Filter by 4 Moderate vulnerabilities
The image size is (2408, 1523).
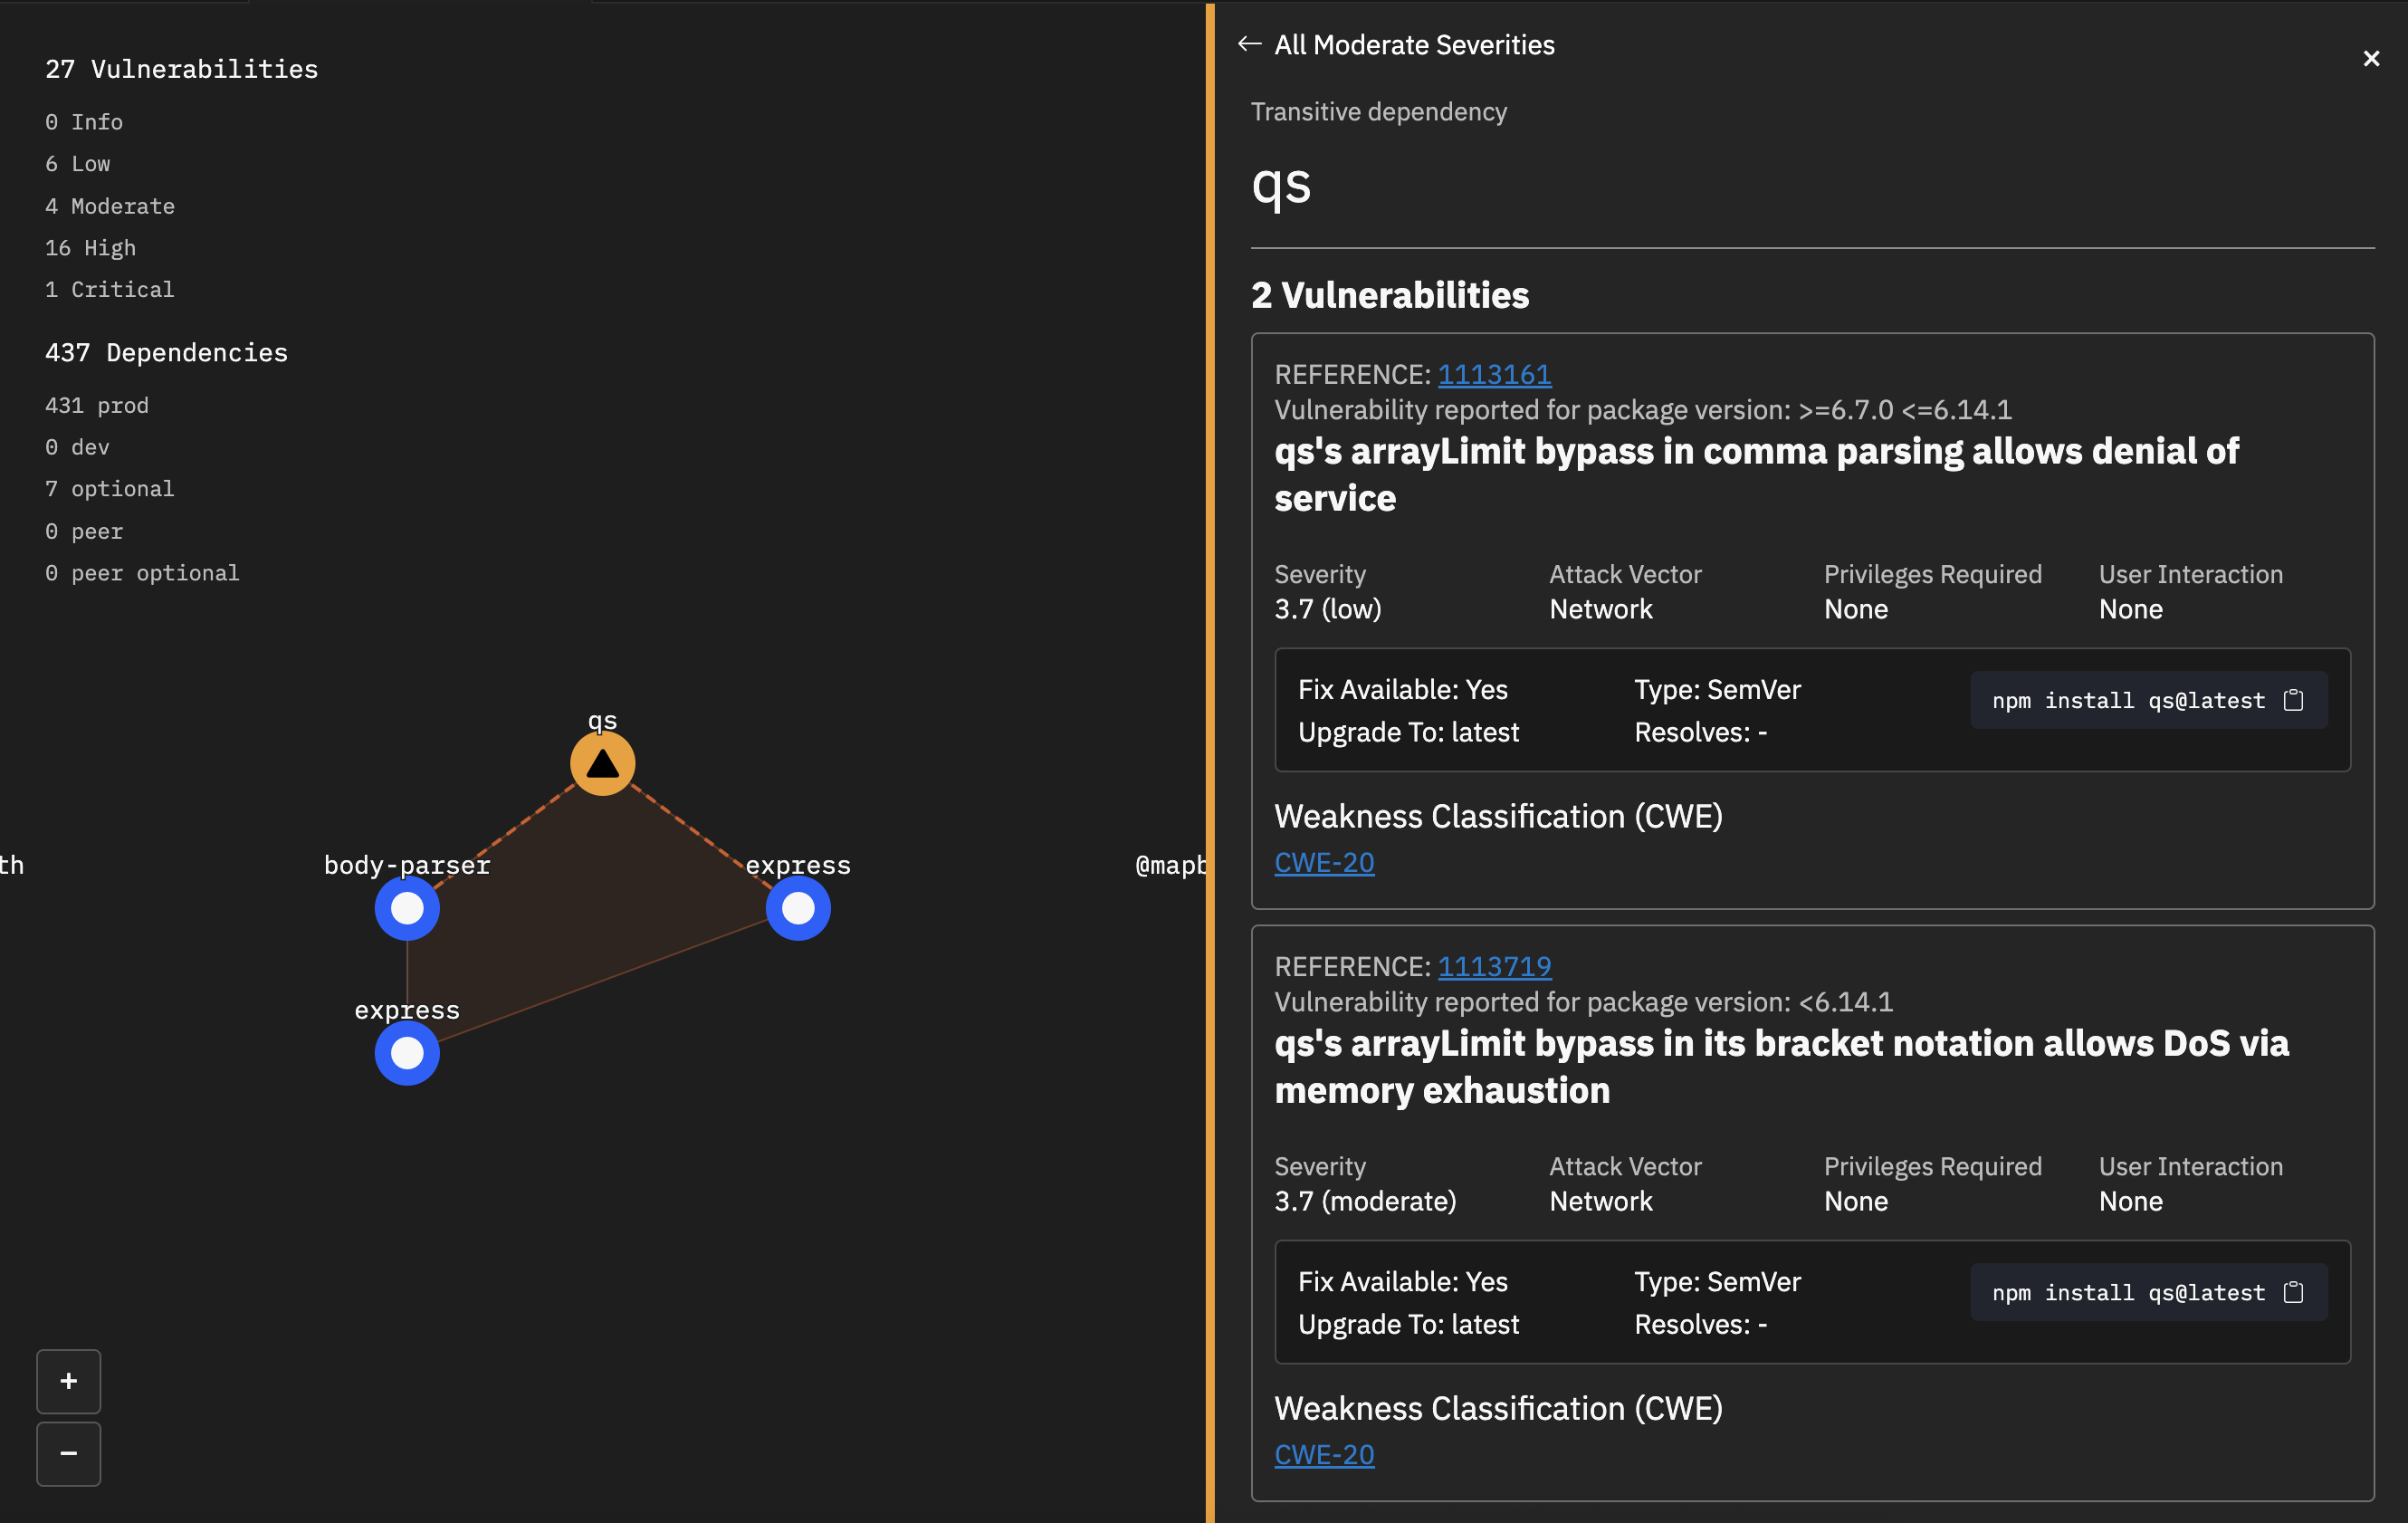(x=109, y=206)
